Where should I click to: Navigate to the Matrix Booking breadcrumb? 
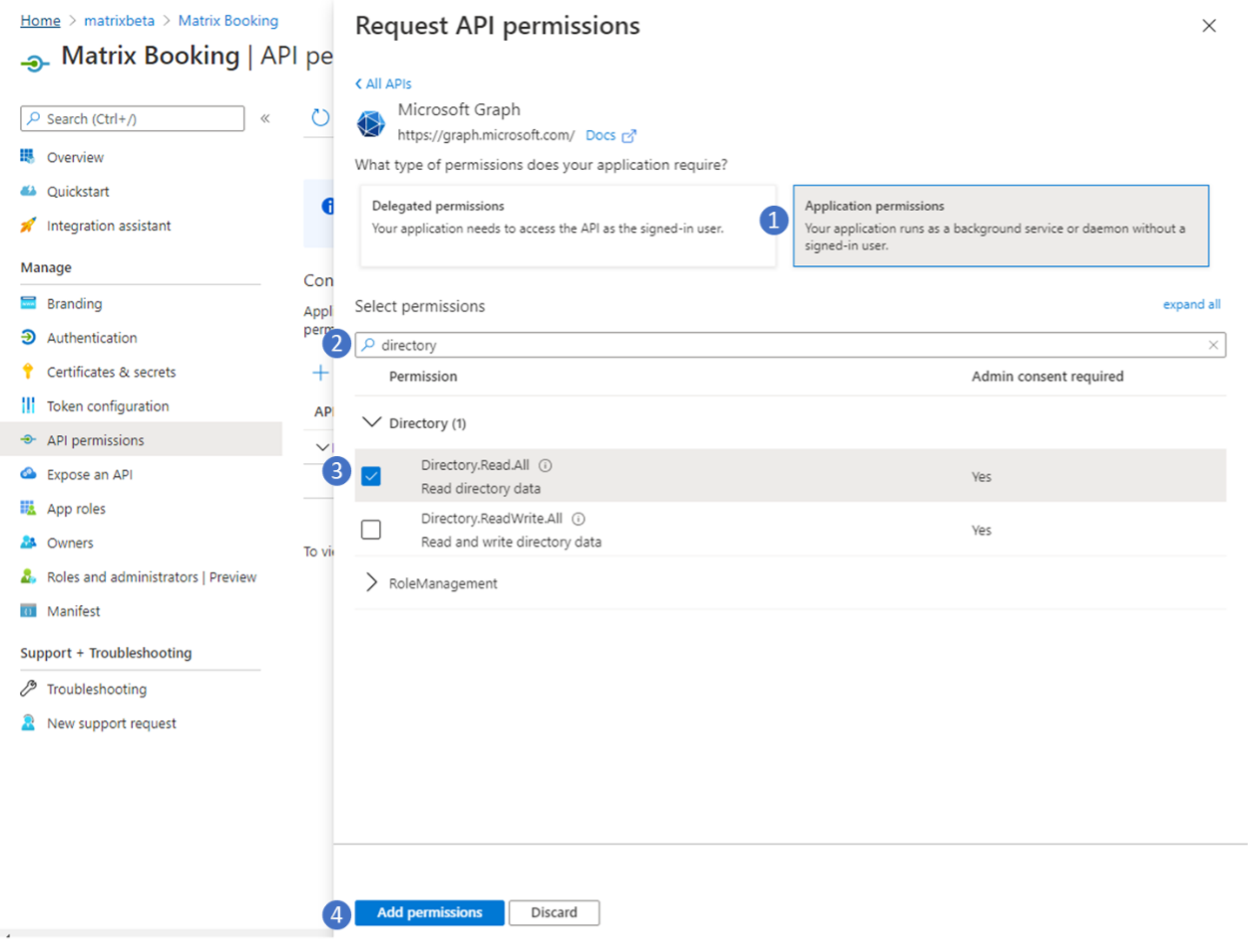click(x=228, y=20)
